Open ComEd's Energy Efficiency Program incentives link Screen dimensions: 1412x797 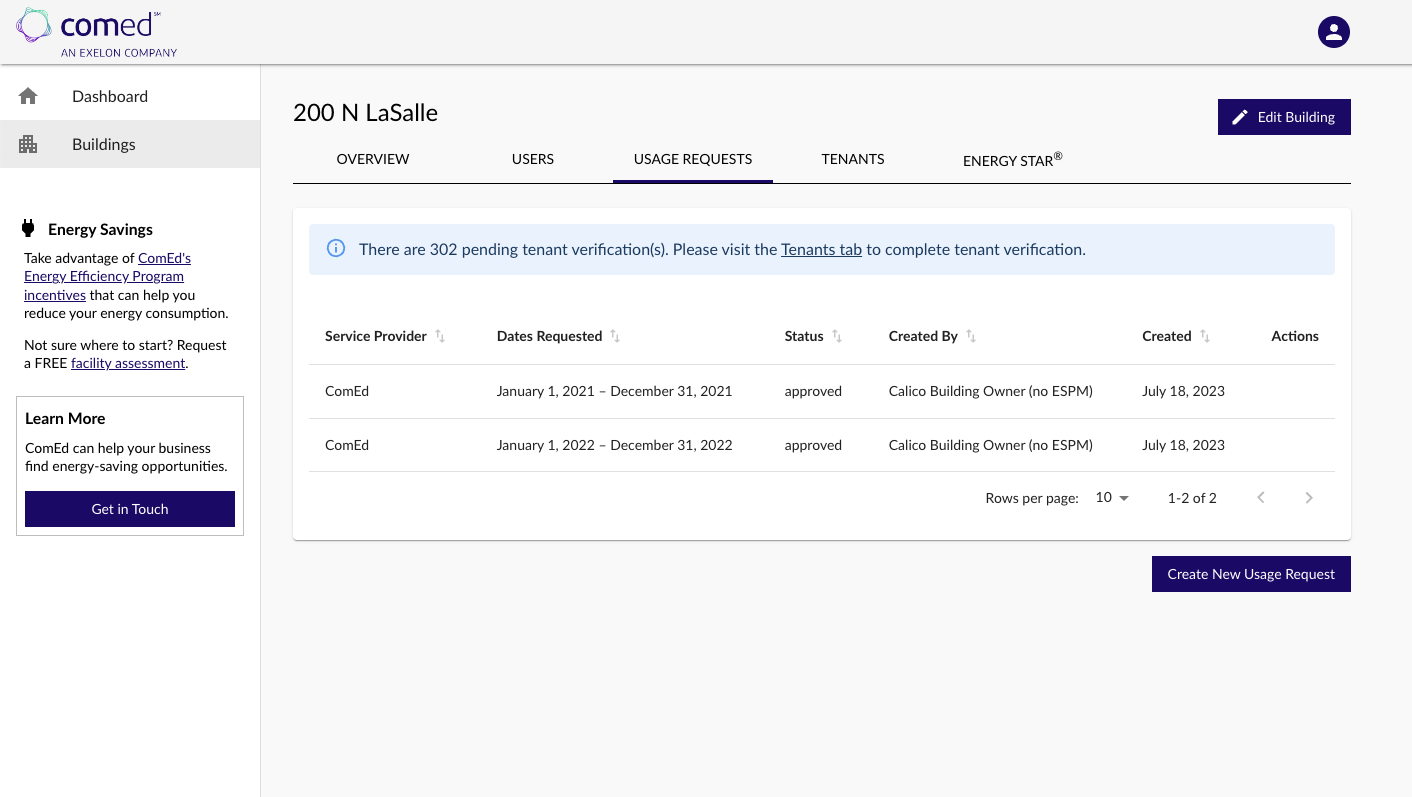tap(108, 276)
